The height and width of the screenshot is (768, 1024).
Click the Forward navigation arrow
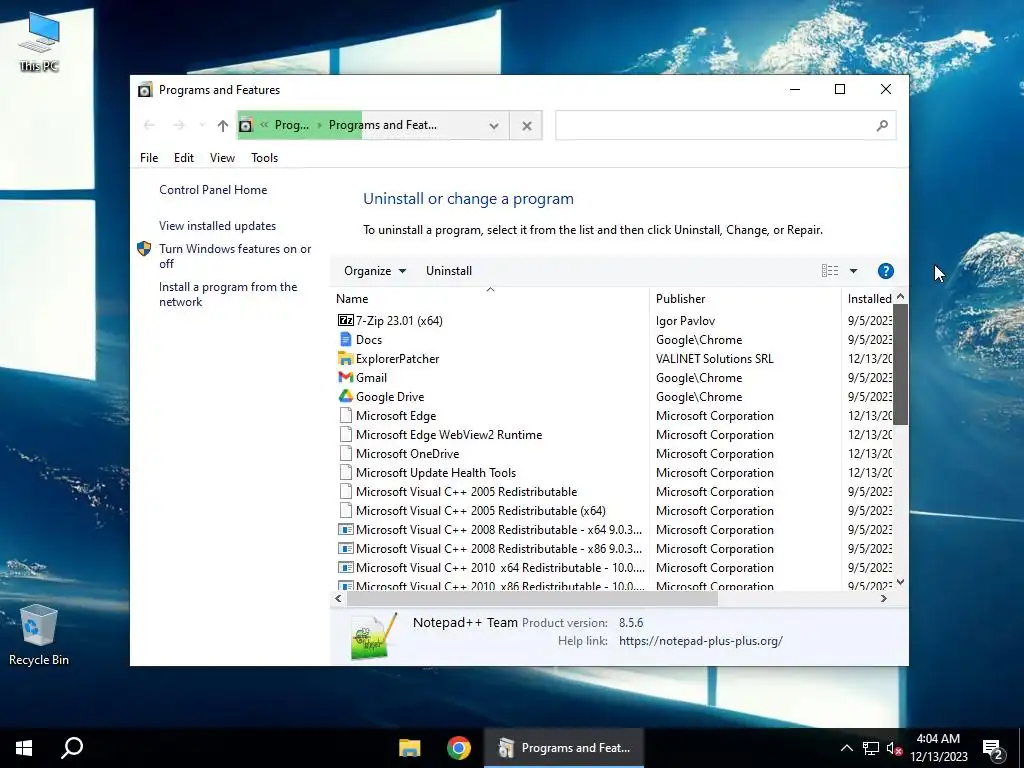click(x=178, y=125)
